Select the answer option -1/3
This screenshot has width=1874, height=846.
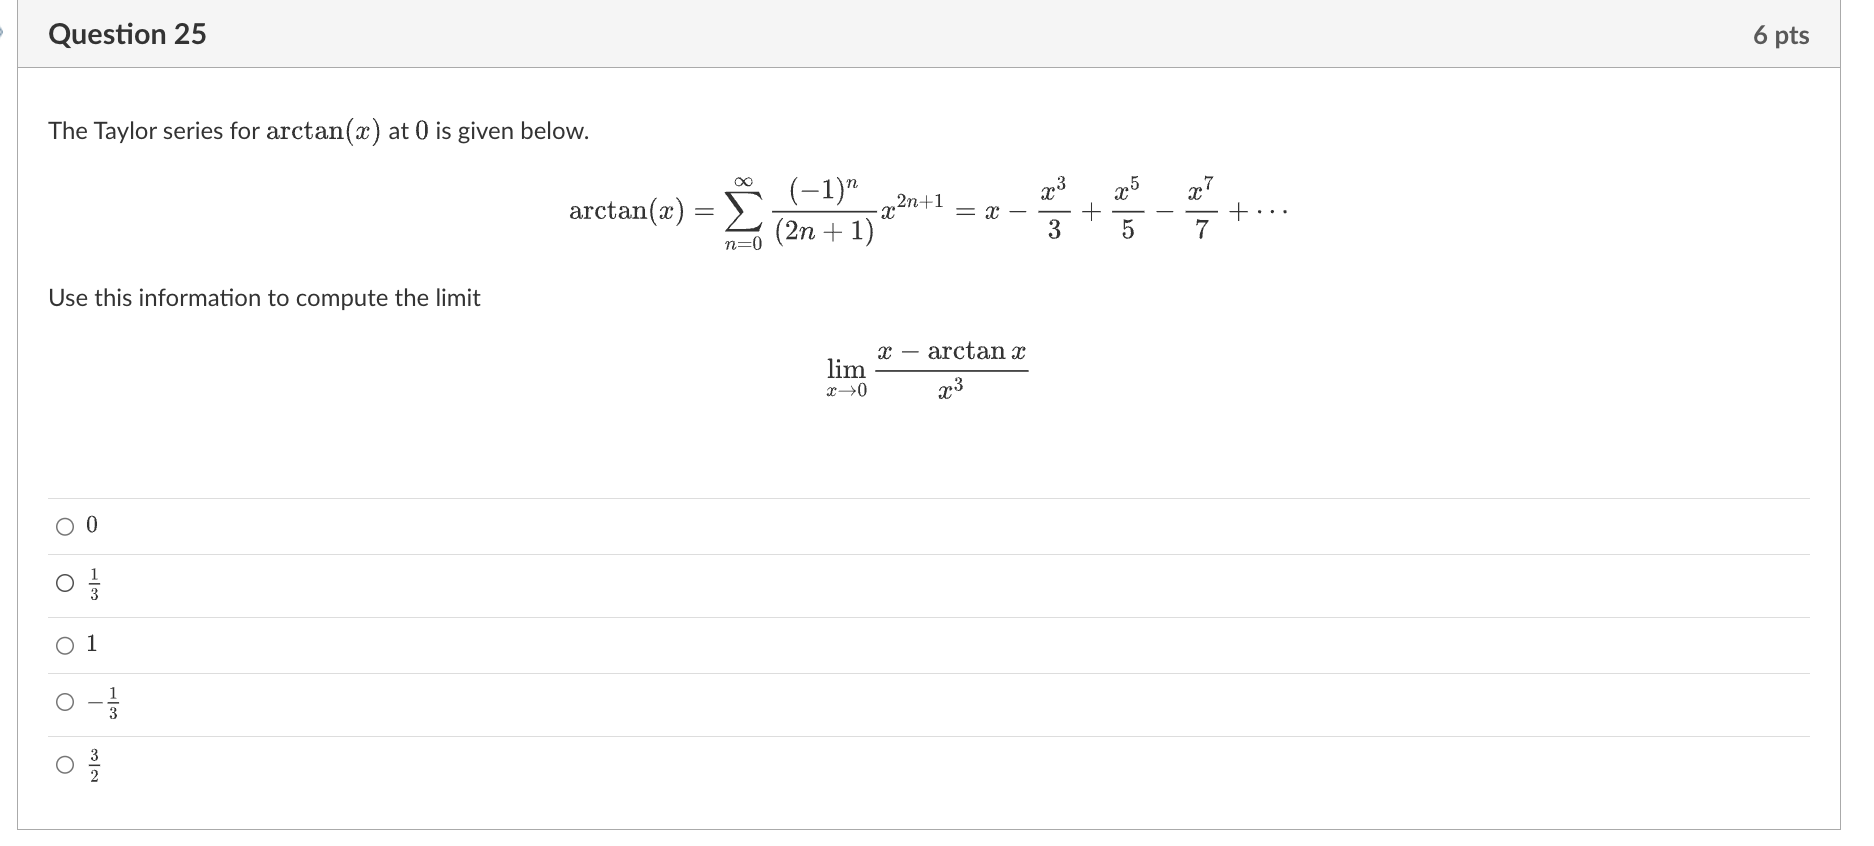pos(64,702)
